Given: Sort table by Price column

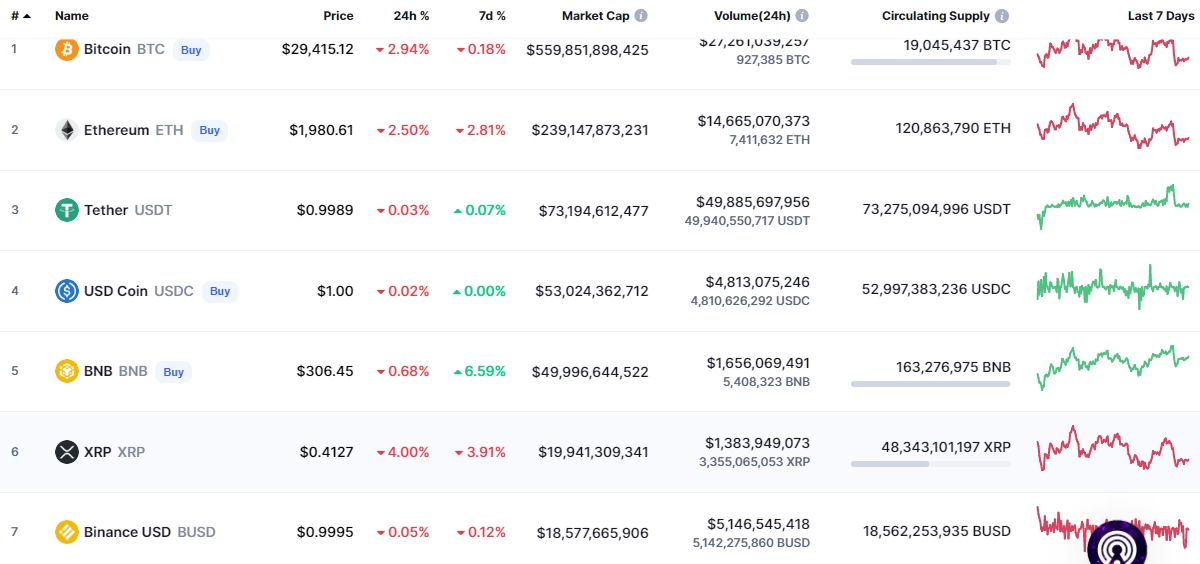Looking at the screenshot, I should pos(338,16).
